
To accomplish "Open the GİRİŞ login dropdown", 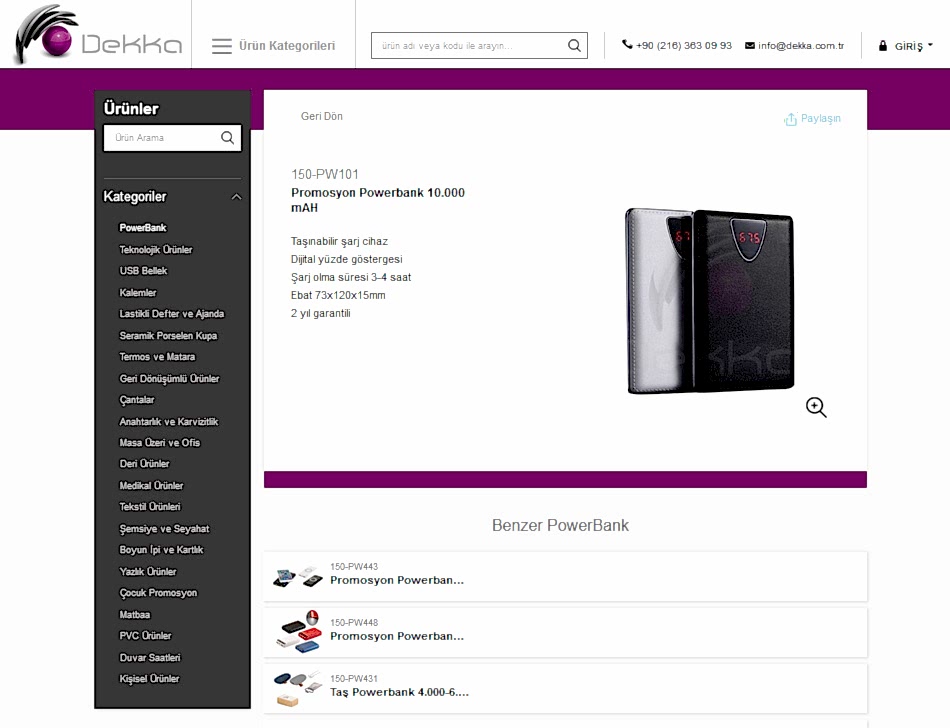I will pos(906,46).
